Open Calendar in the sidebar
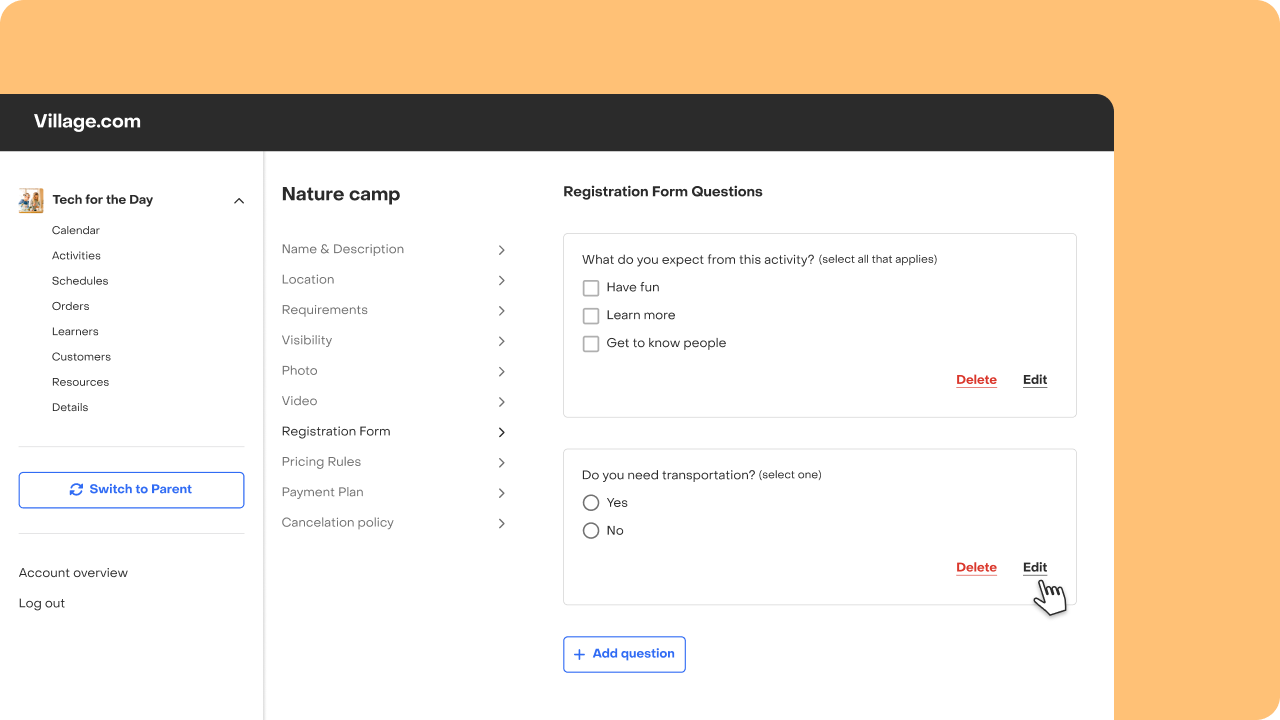Image resolution: width=1280 pixels, height=720 pixels. 76,230
